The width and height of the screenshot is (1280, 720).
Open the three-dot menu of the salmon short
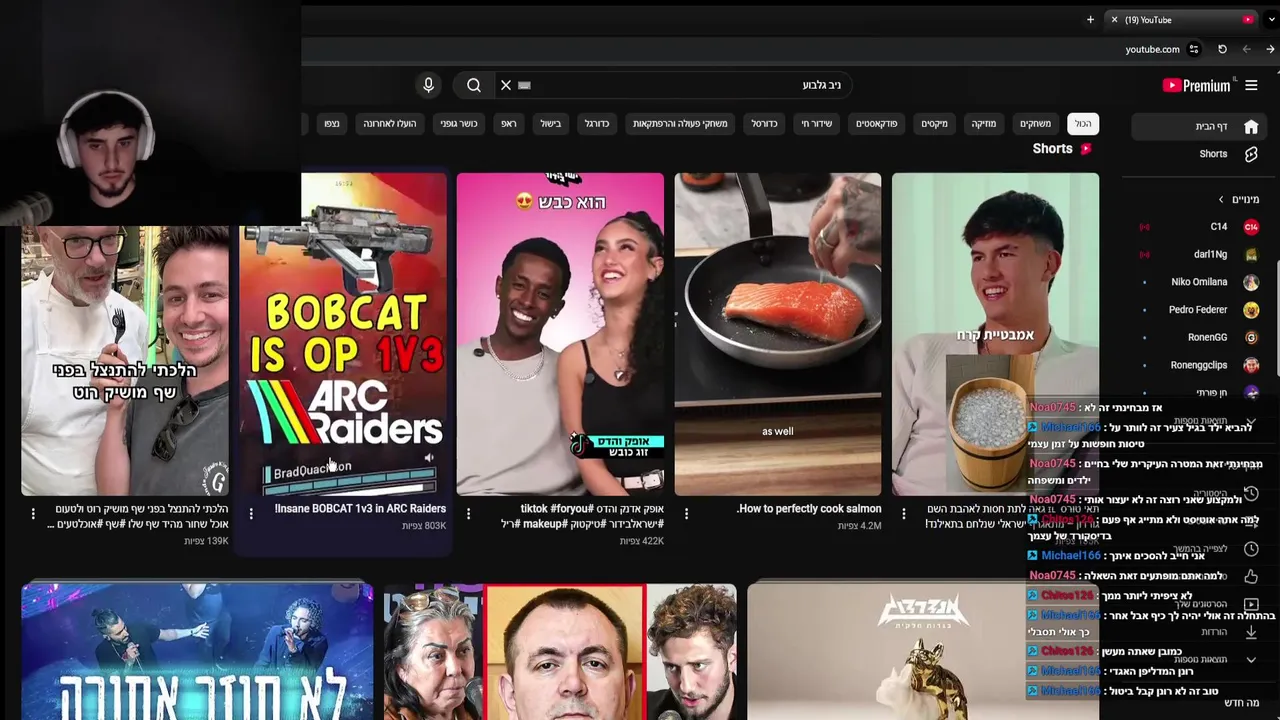686,514
